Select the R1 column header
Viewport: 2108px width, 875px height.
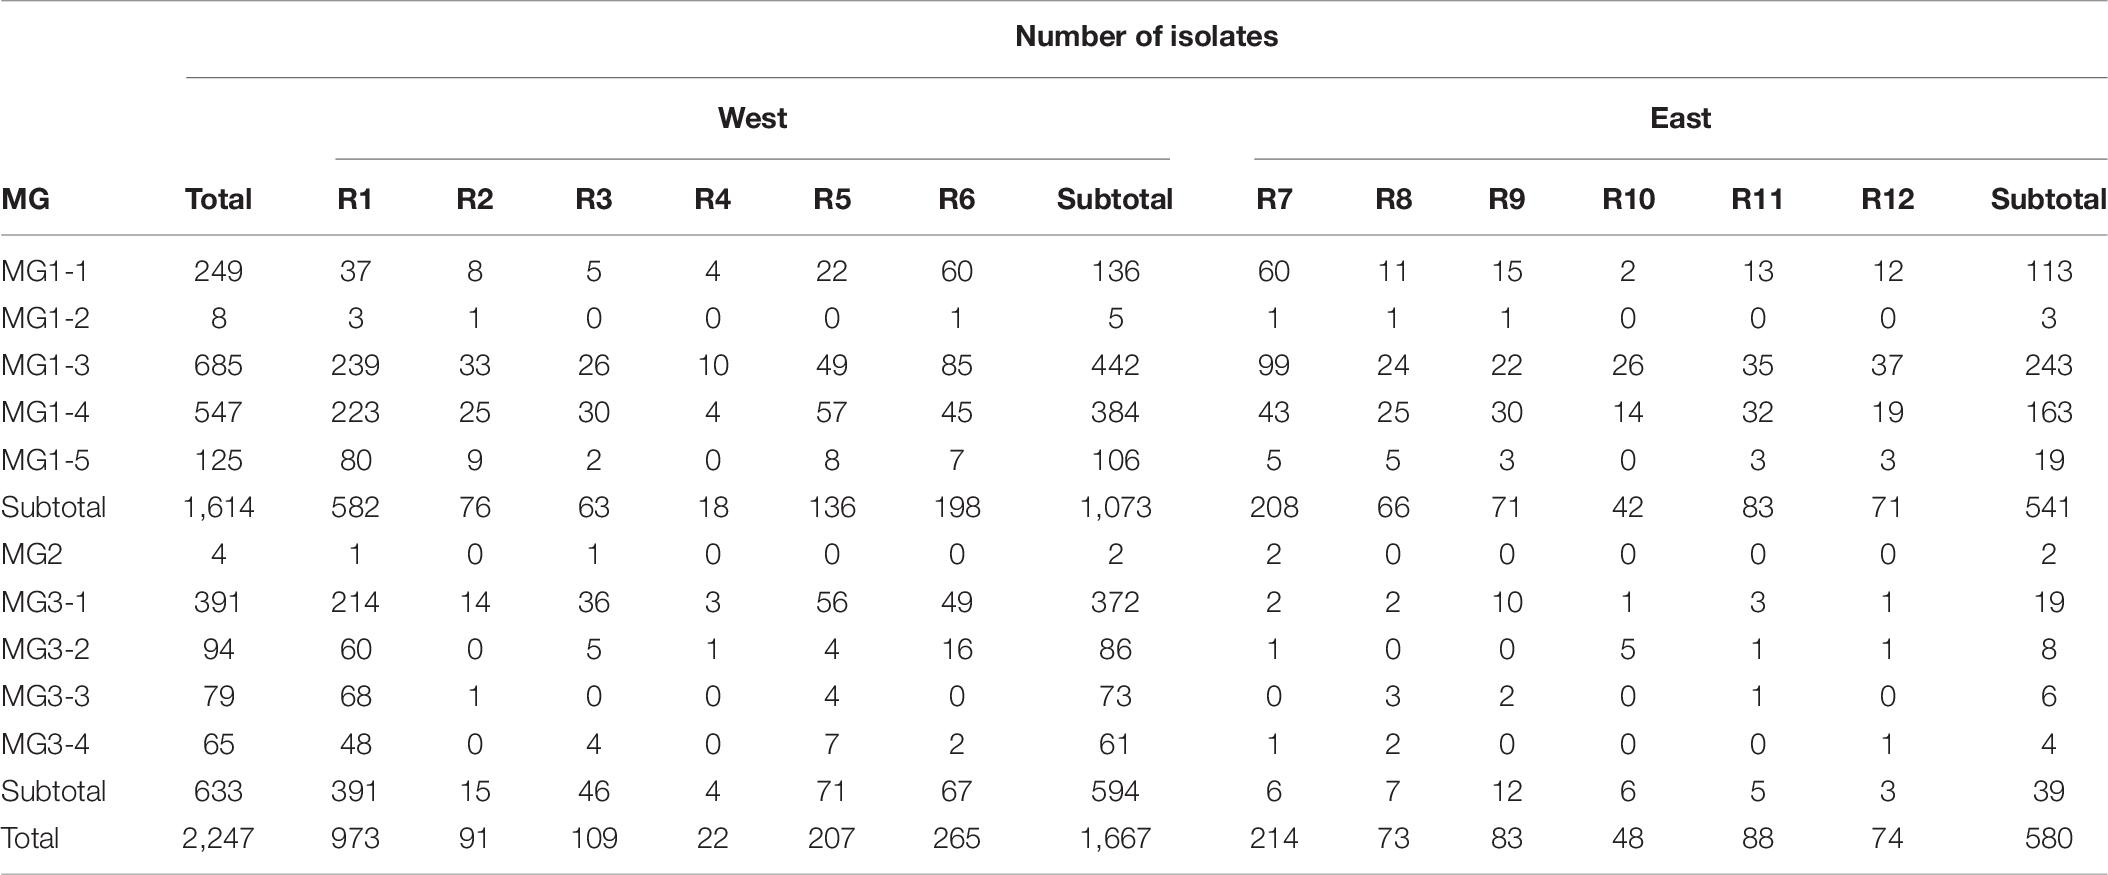(355, 199)
